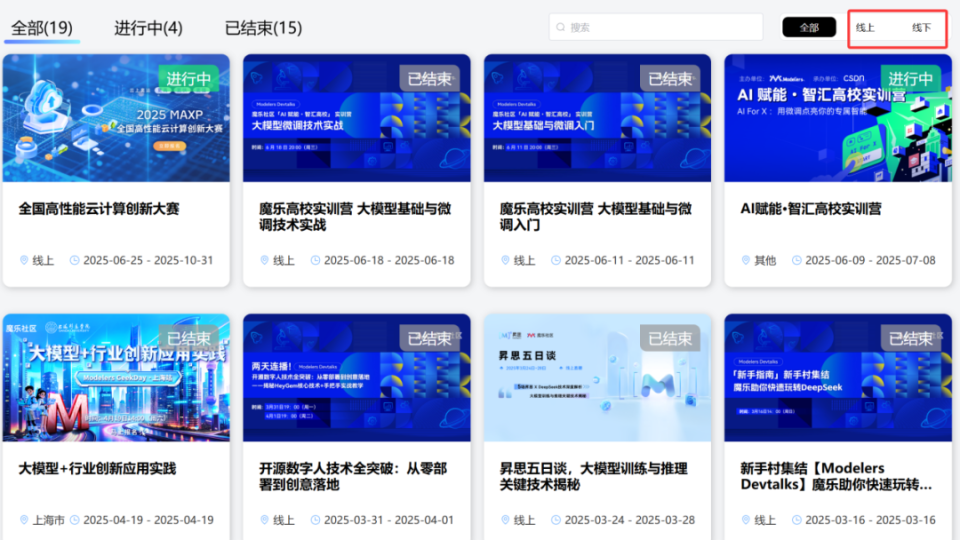Open the 两天连播 digital human banner image

click(x=357, y=377)
